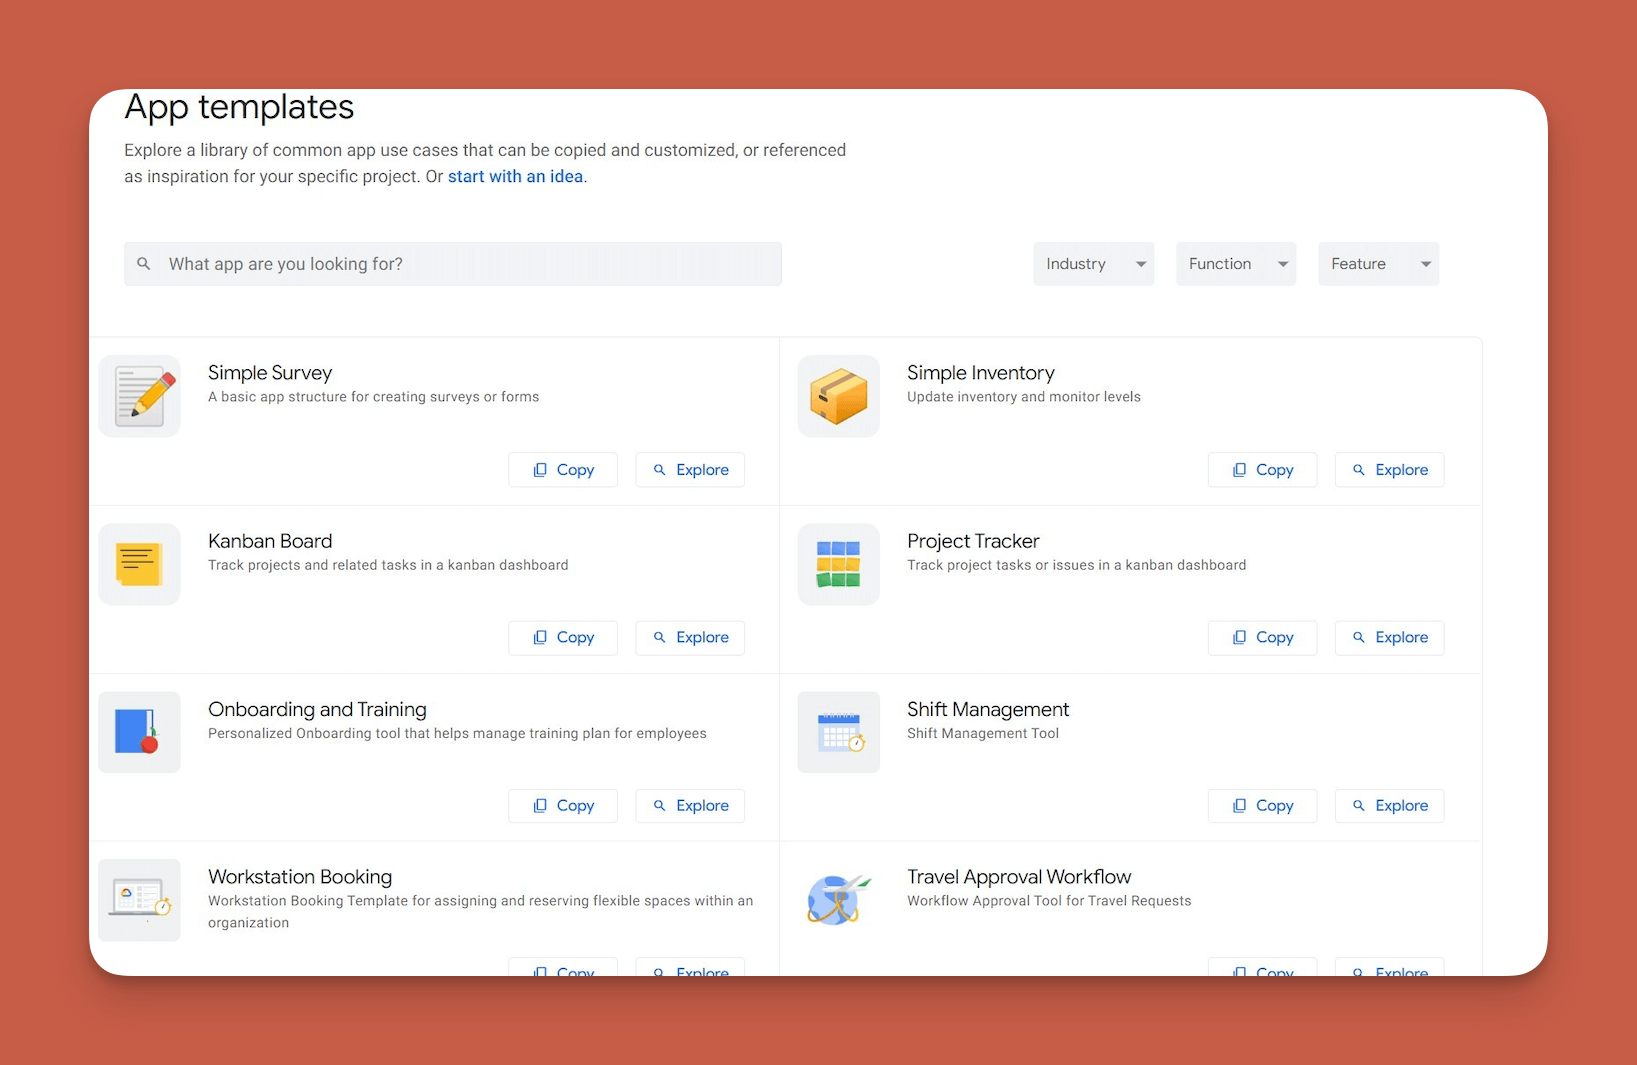Click the Workstation Booking title
The height and width of the screenshot is (1065, 1637).
pos(300,877)
